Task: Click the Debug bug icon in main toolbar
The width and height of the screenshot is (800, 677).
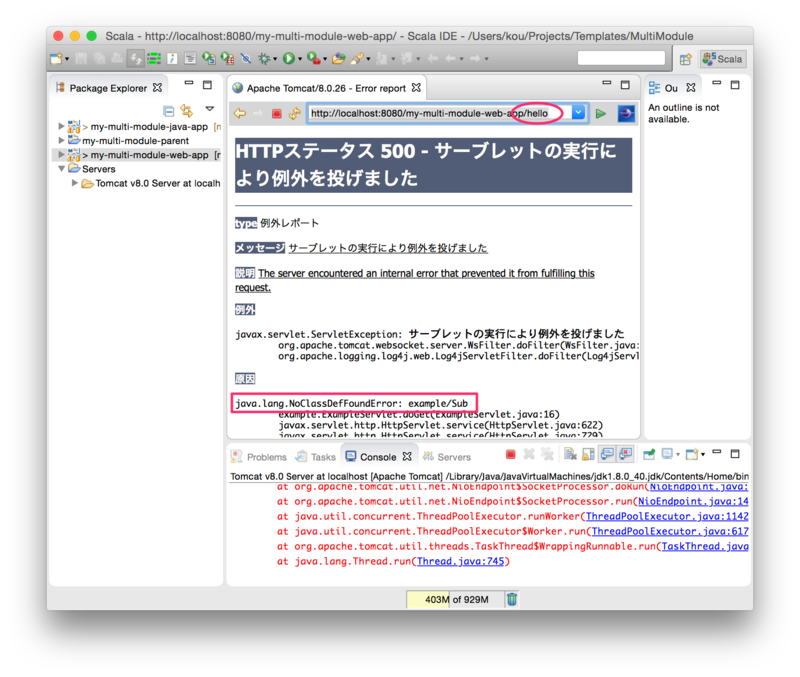Action: (x=264, y=59)
